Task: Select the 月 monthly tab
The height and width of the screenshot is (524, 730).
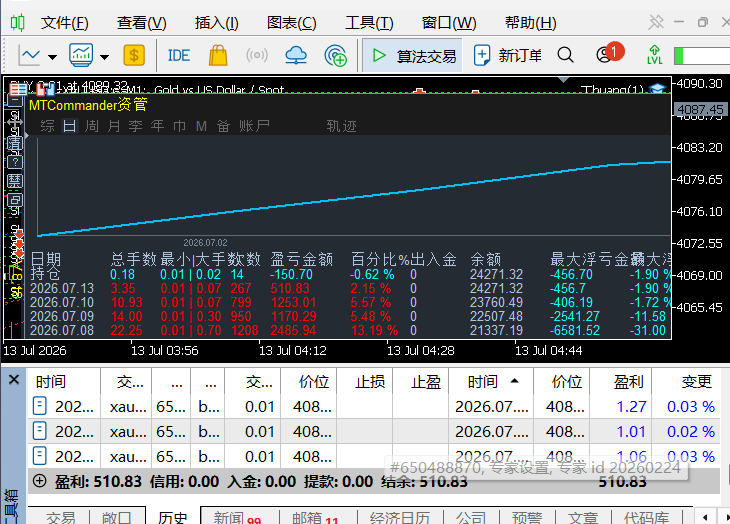Action: (114, 126)
